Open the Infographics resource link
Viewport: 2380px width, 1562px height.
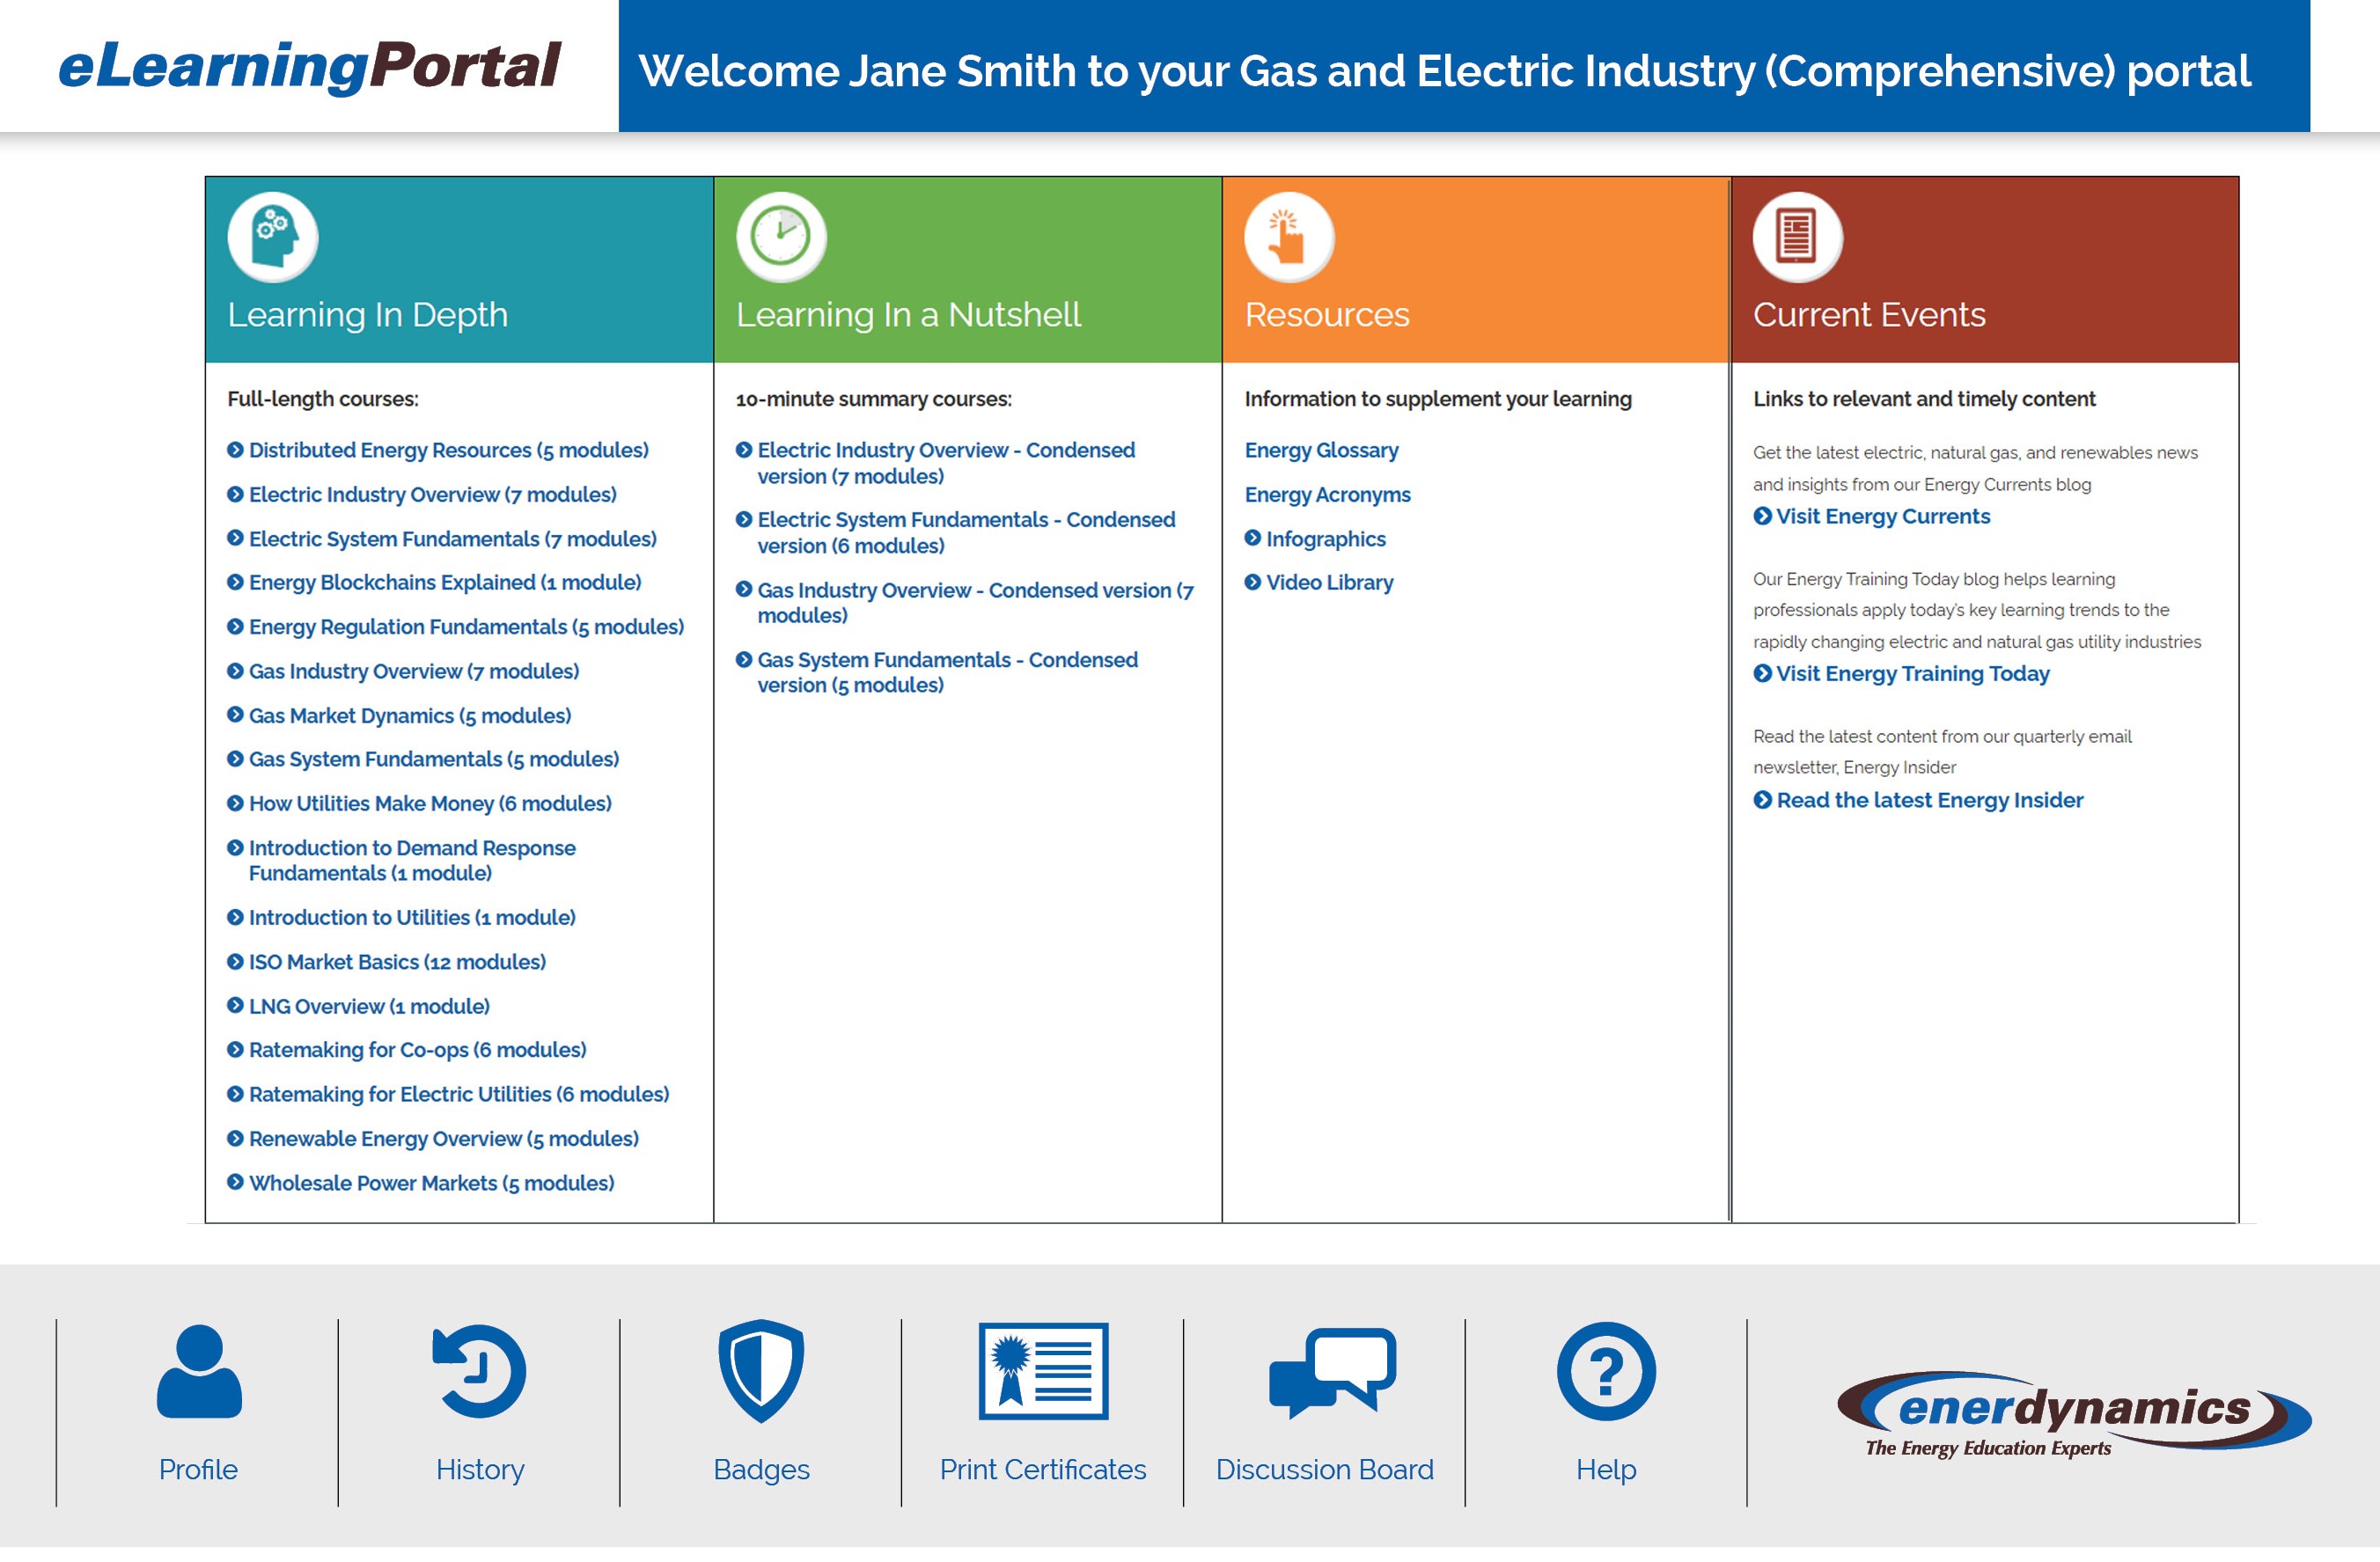[x=1325, y=540]
